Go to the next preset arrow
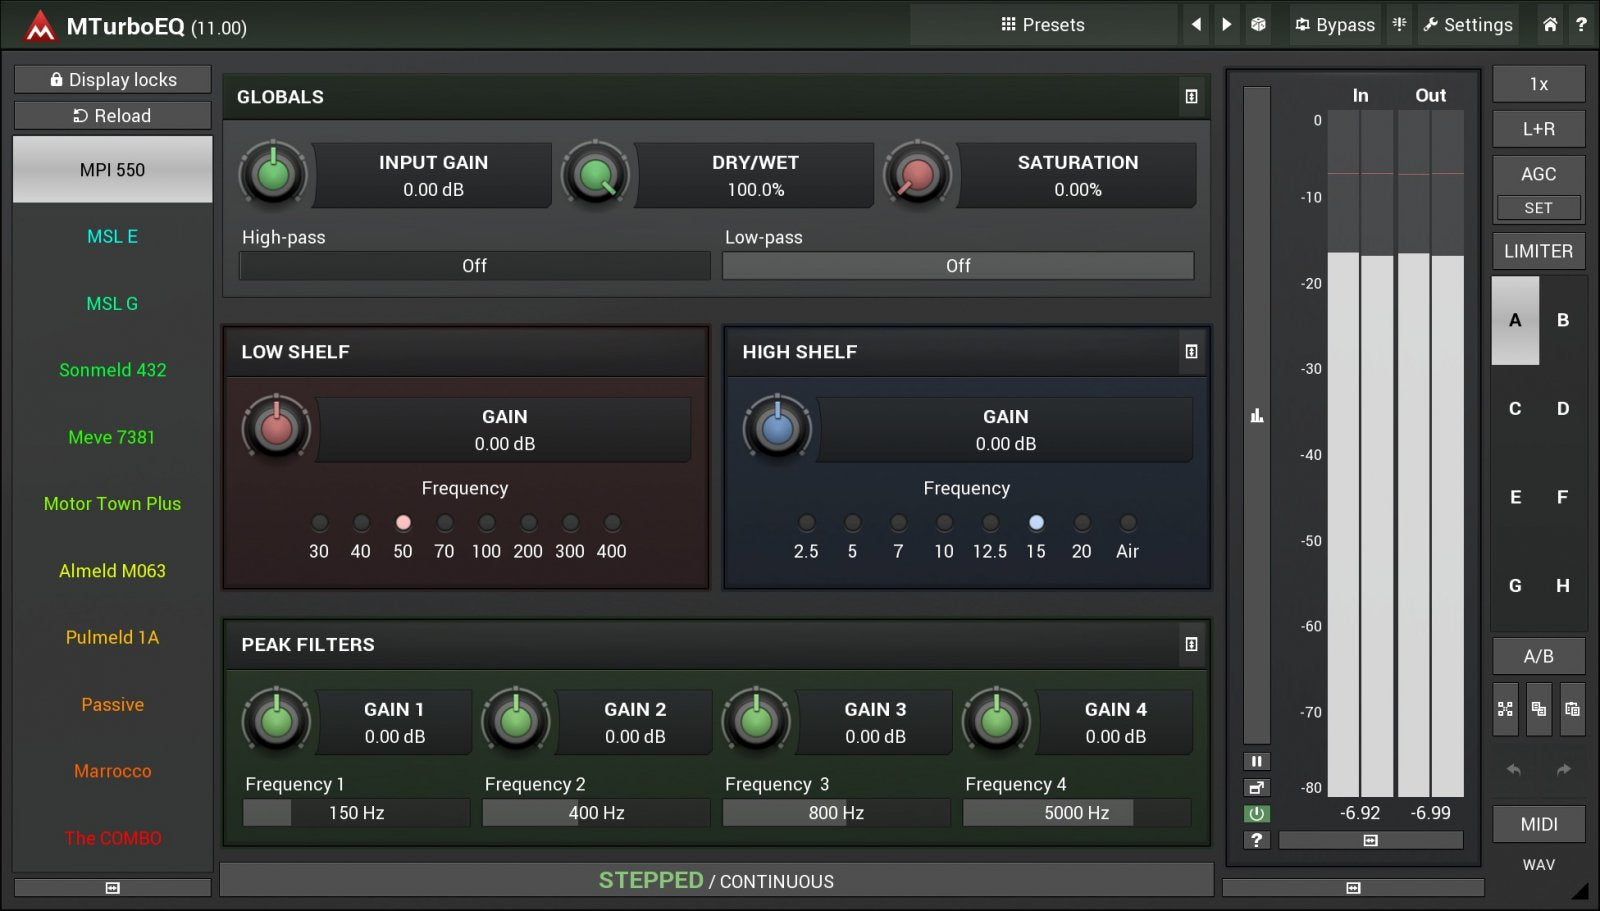Image resolution: width=1600 pixels, height=911 pixels. (1227, 25)
